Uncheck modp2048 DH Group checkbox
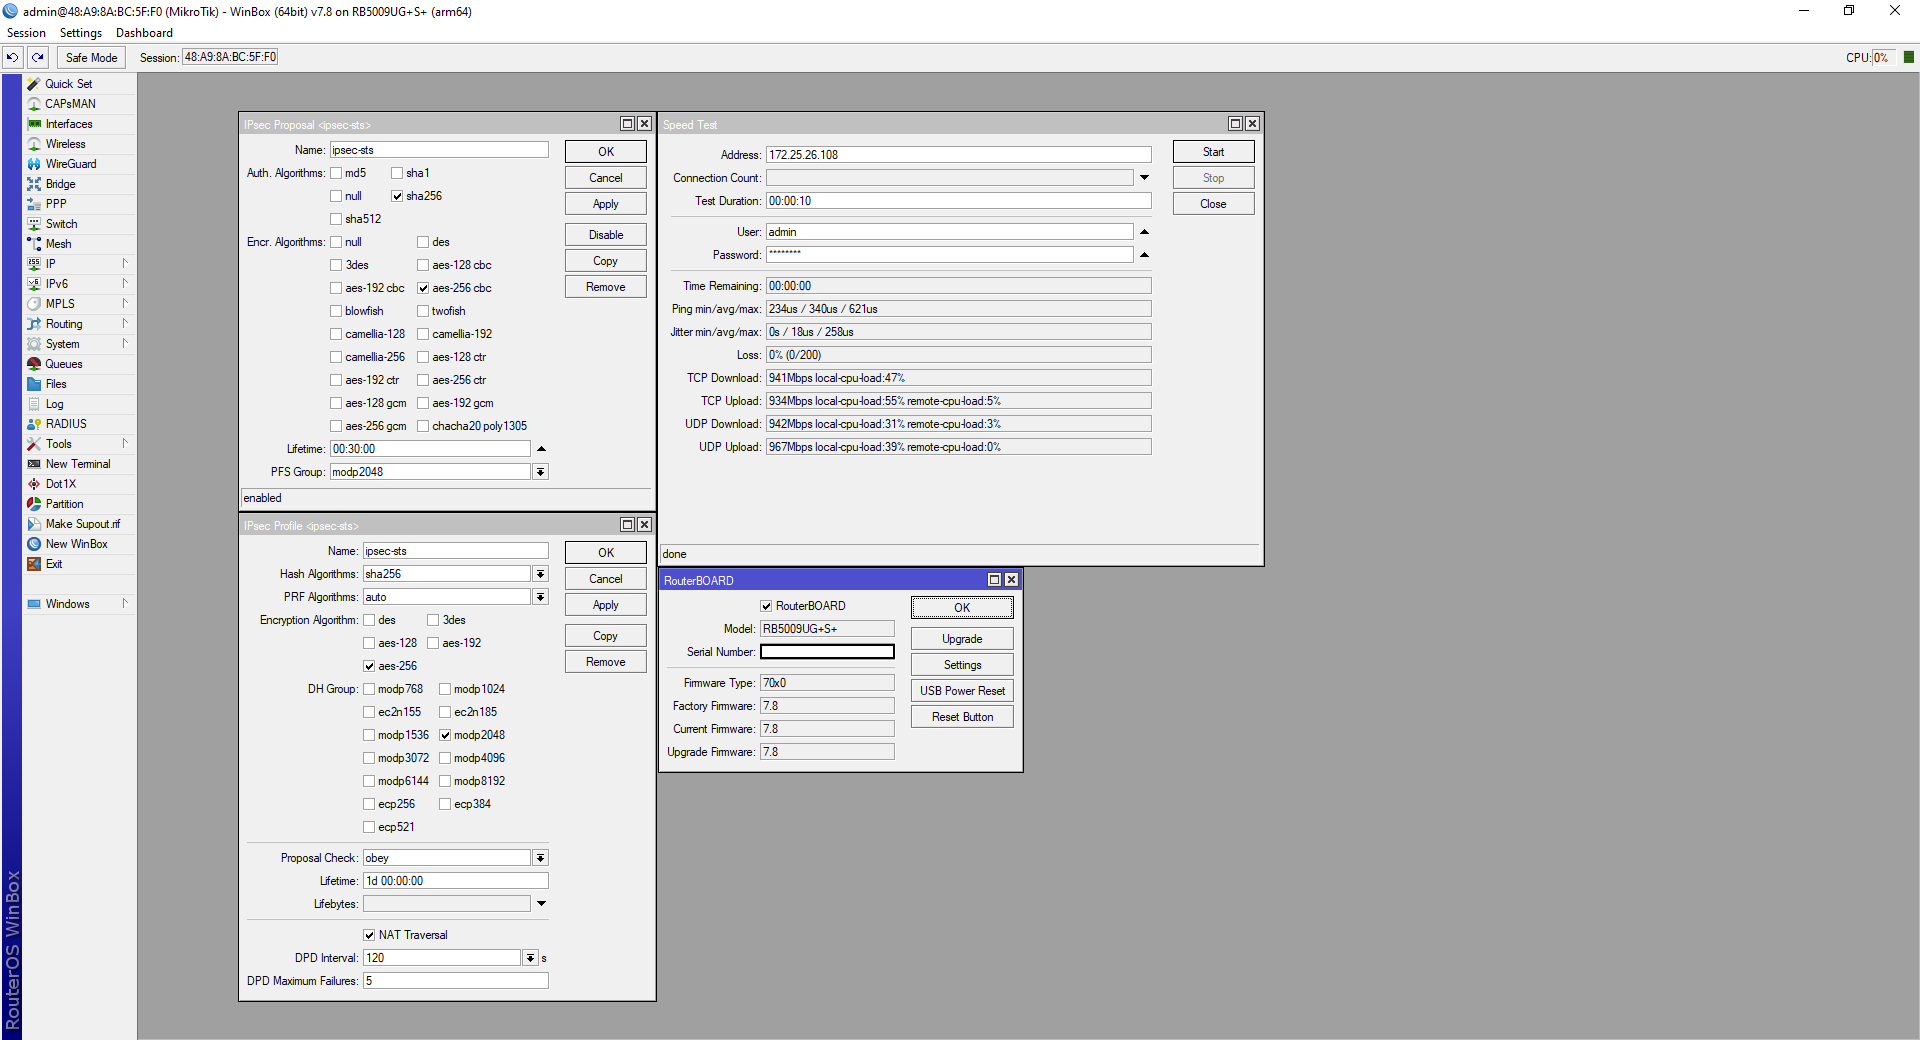Viewport: 1920px width, 1040px height. [445, 735]
